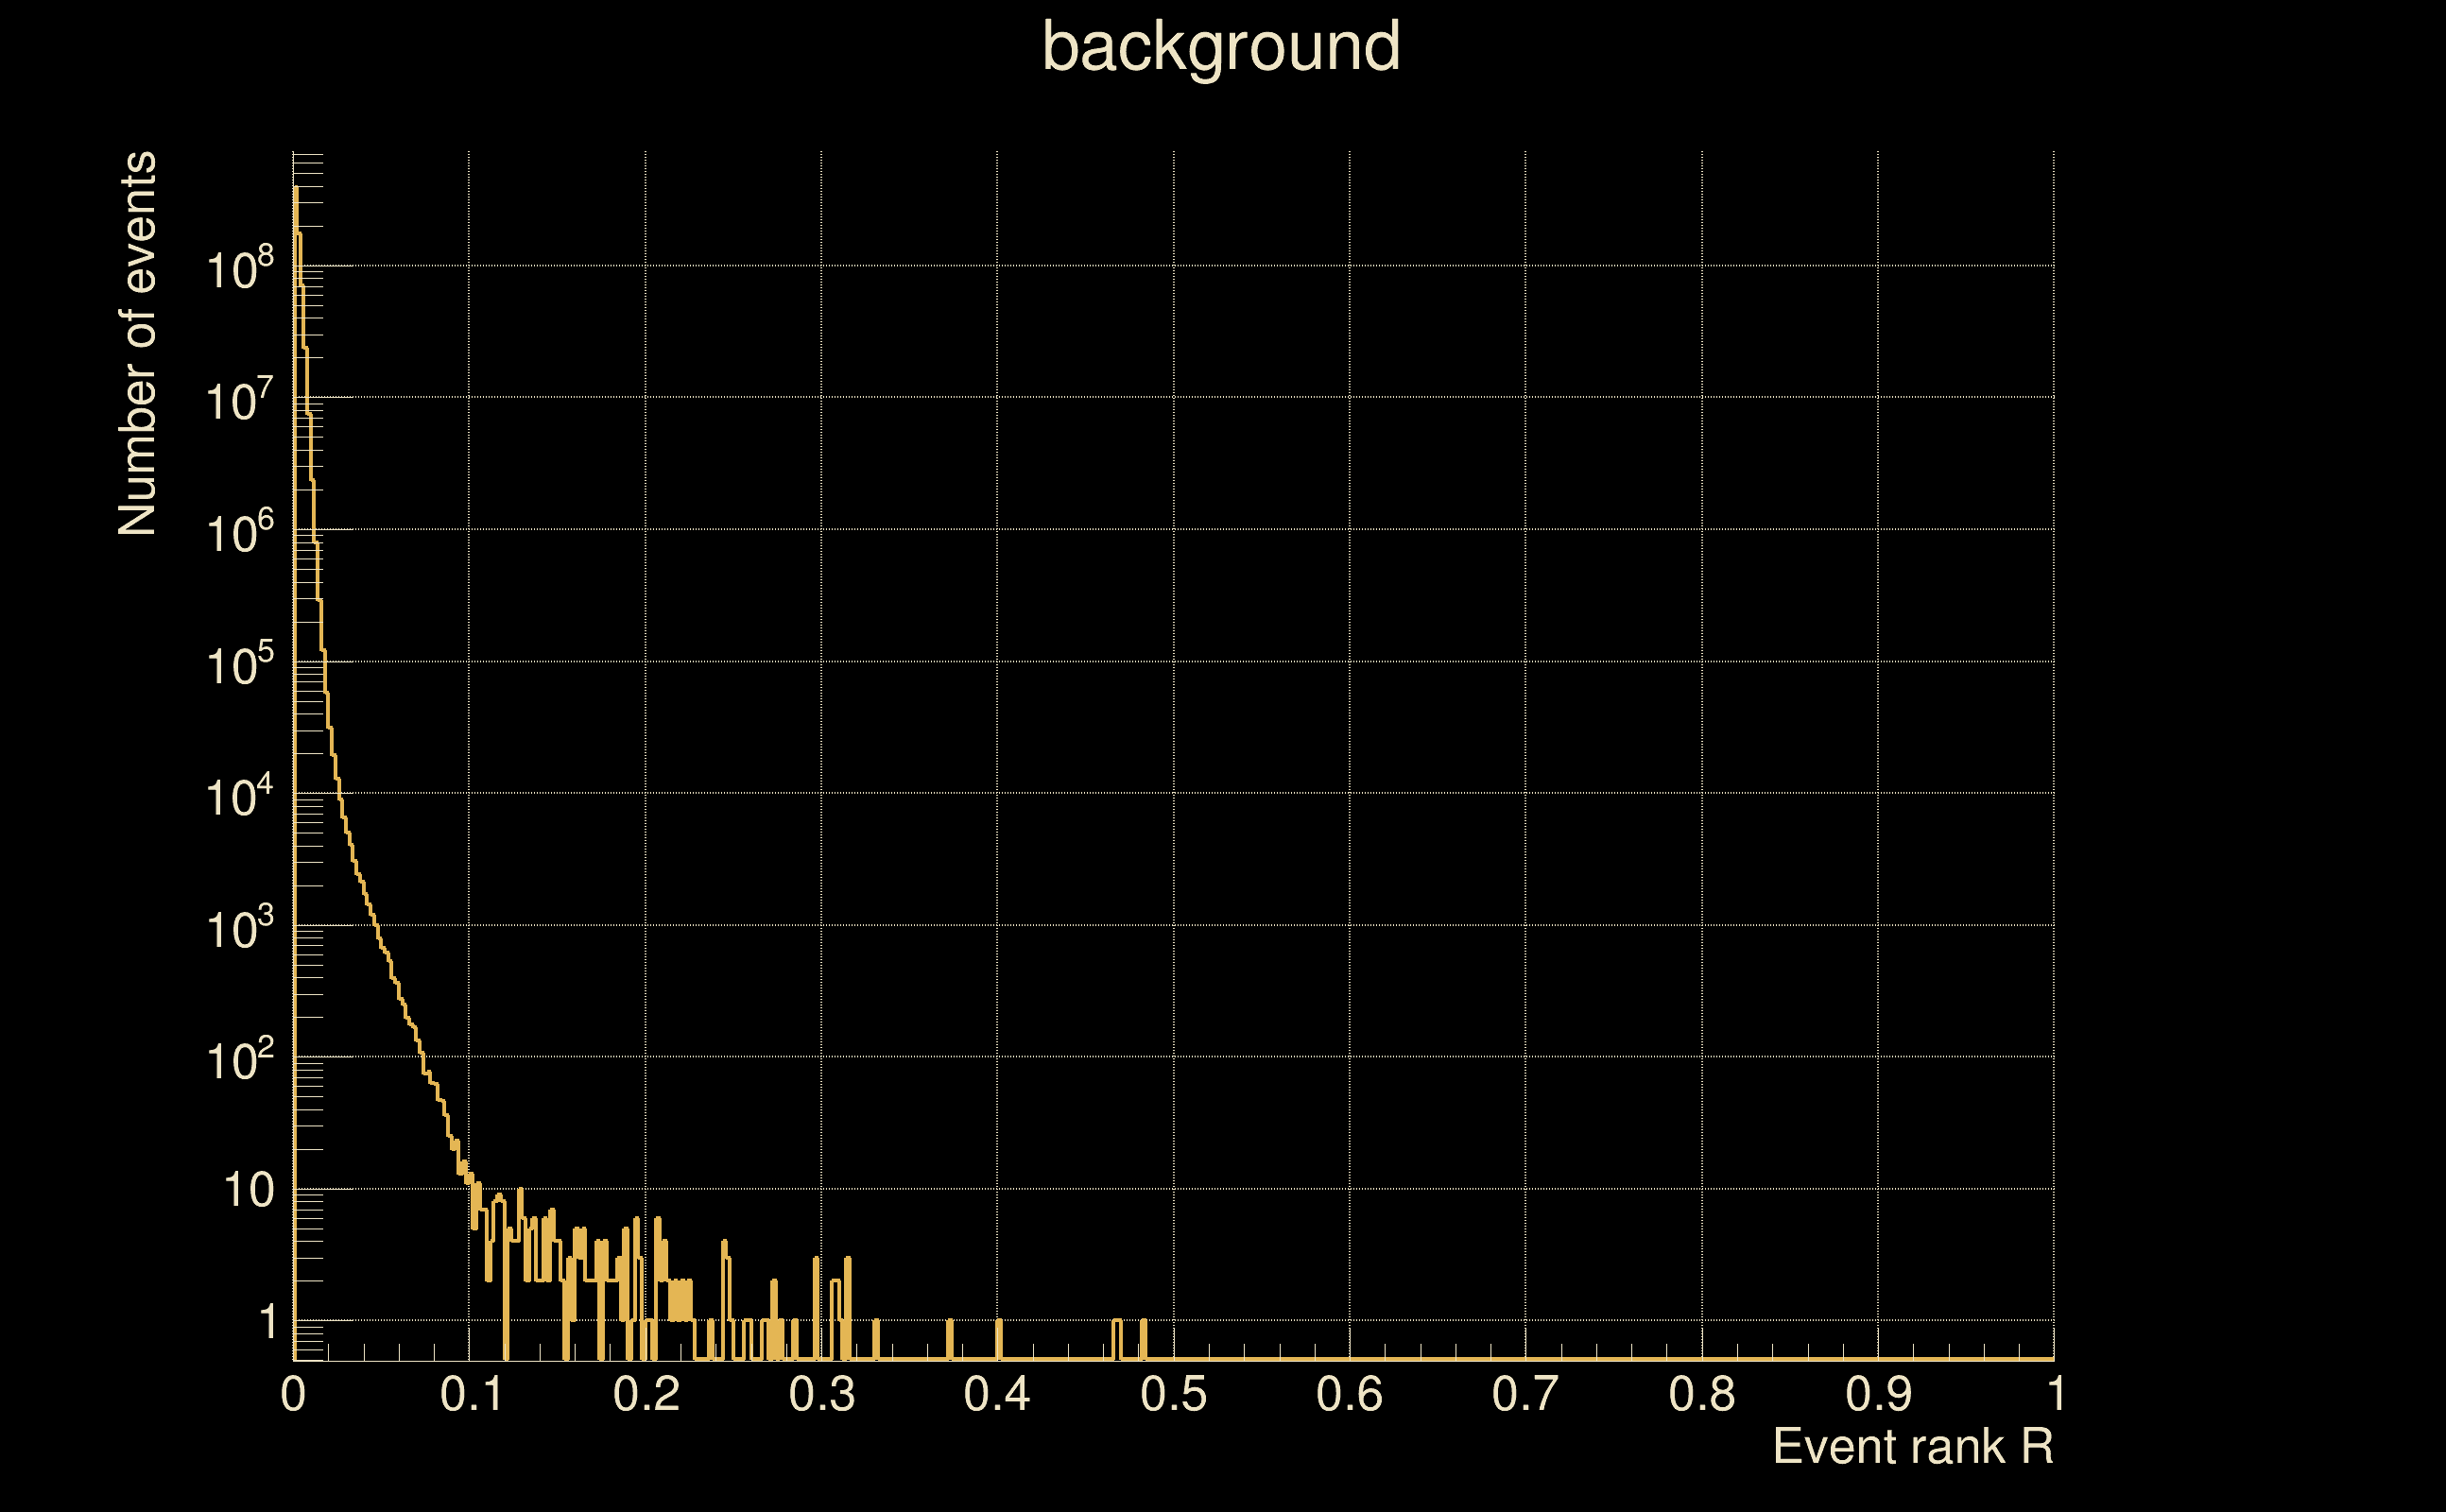
Task: Click the 10^2 y-axis tick label
Action: [239, 1060]
